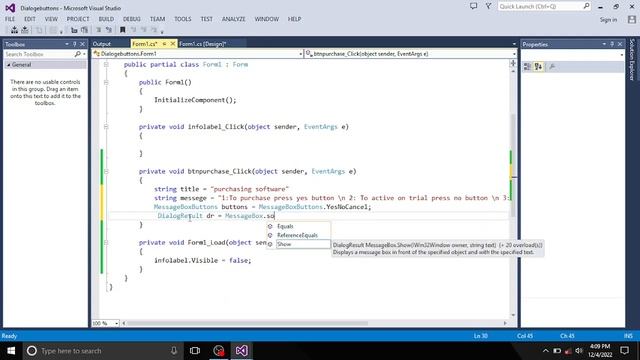Image resolution: width=640 pixels, height=360 pixels.
Task: Open the volume control in system tray
Action: coord(579,351)
